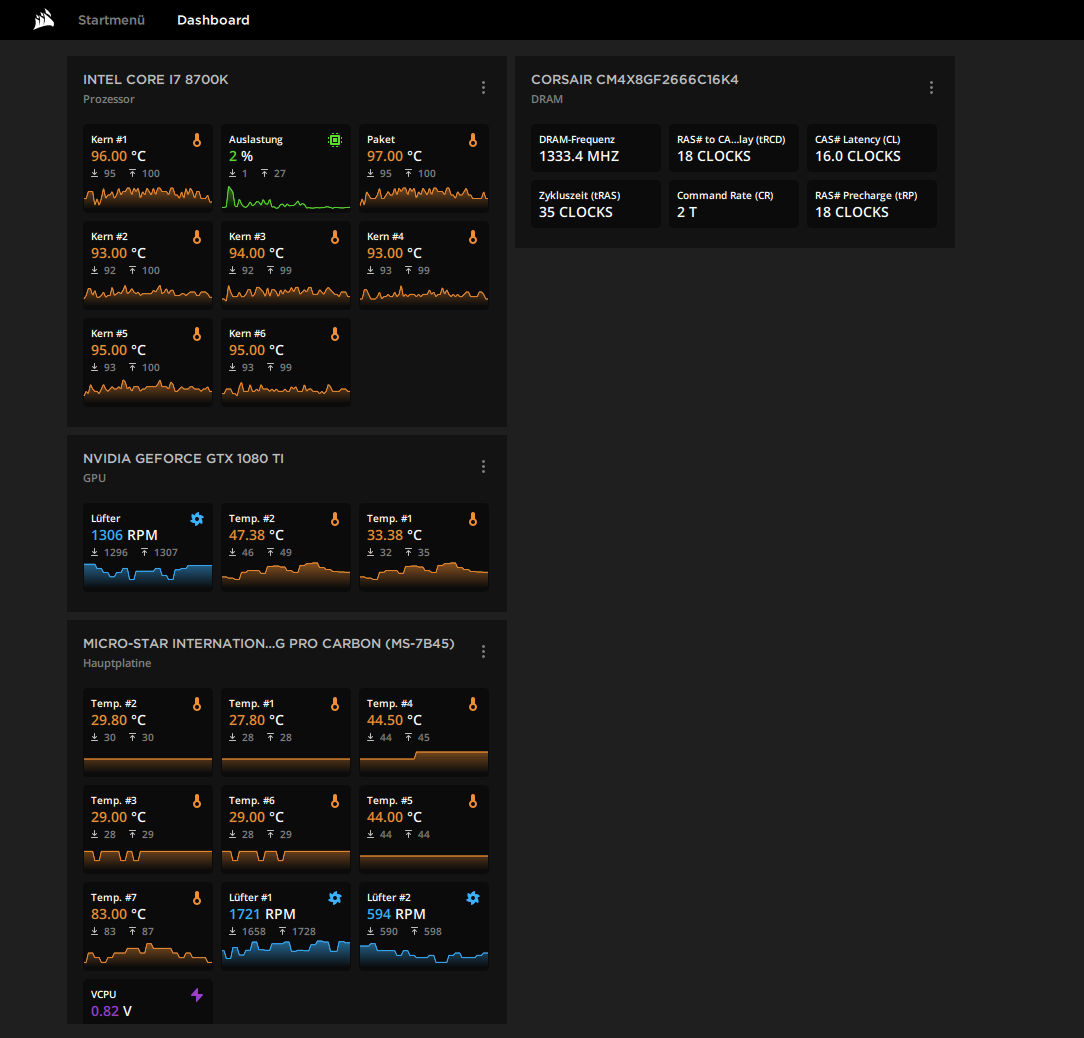Click the Command Rate (CR) tile

tap(733, 204)
